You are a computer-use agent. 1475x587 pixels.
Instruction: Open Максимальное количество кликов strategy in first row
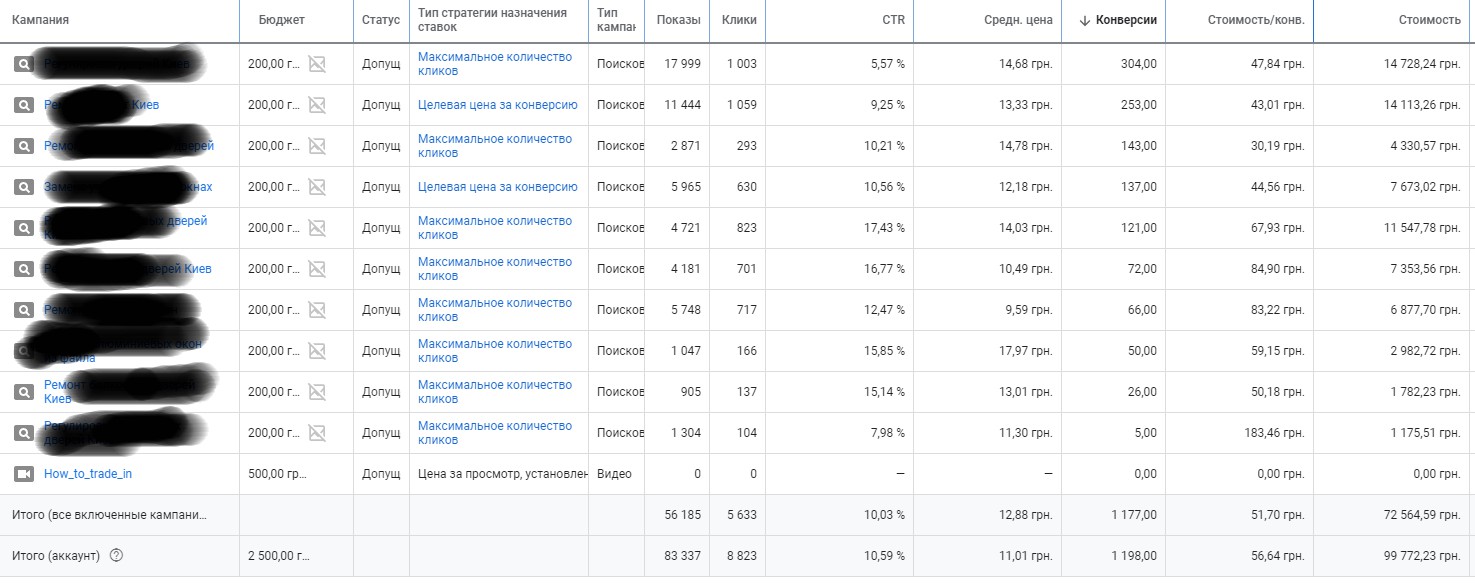495,64
